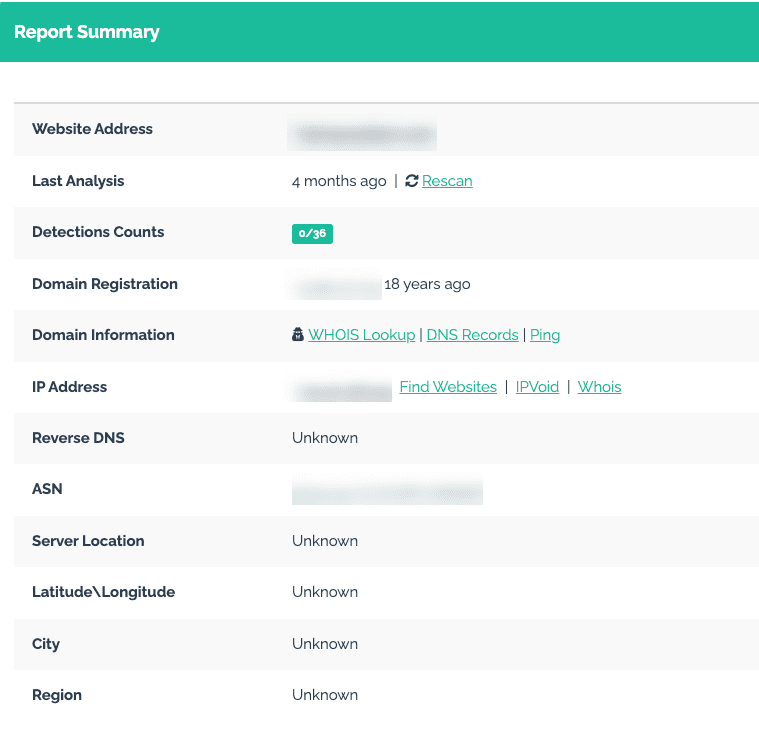Click the Unknown value for Region
Image resolution: width=759 pixels, height=752 pixels.
coord(325,695)
